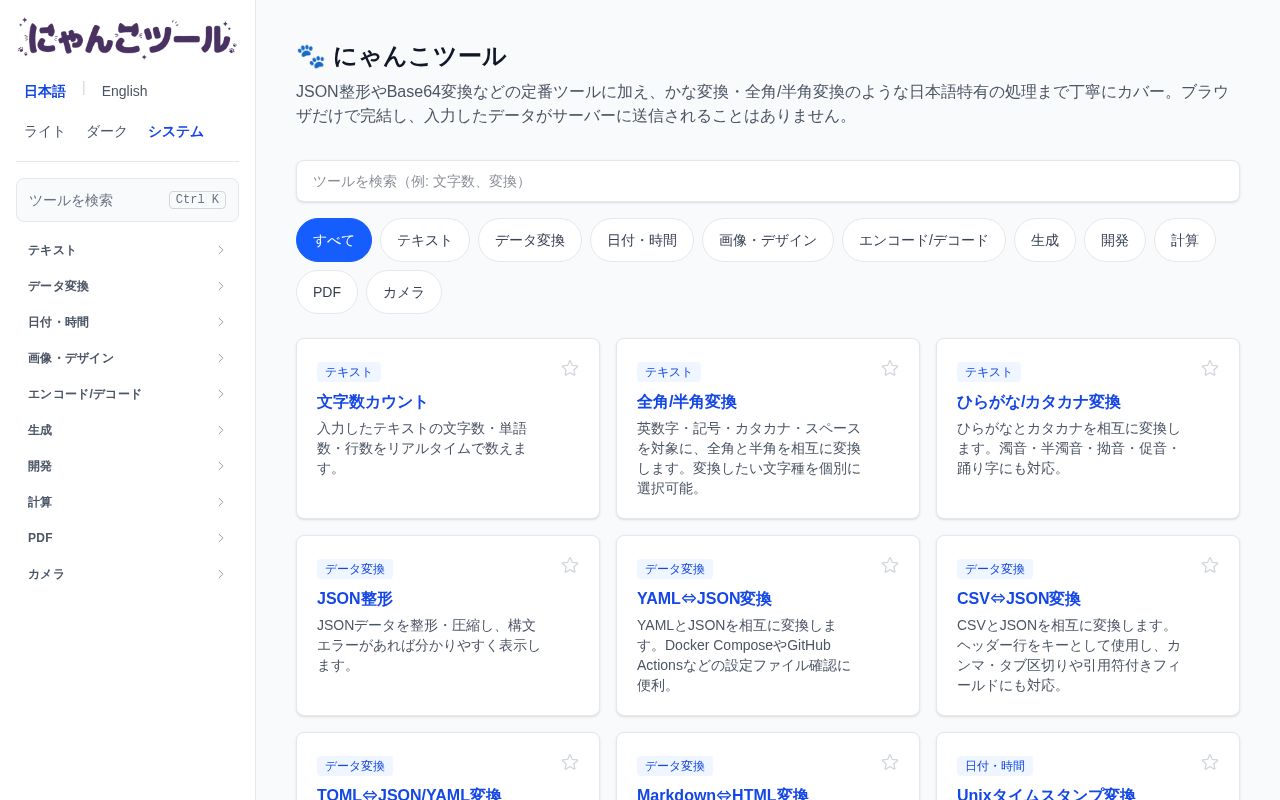Expand the 生成 sidebar category
The width and height of the screenshot is (1280, 800).
pos(127,430)
